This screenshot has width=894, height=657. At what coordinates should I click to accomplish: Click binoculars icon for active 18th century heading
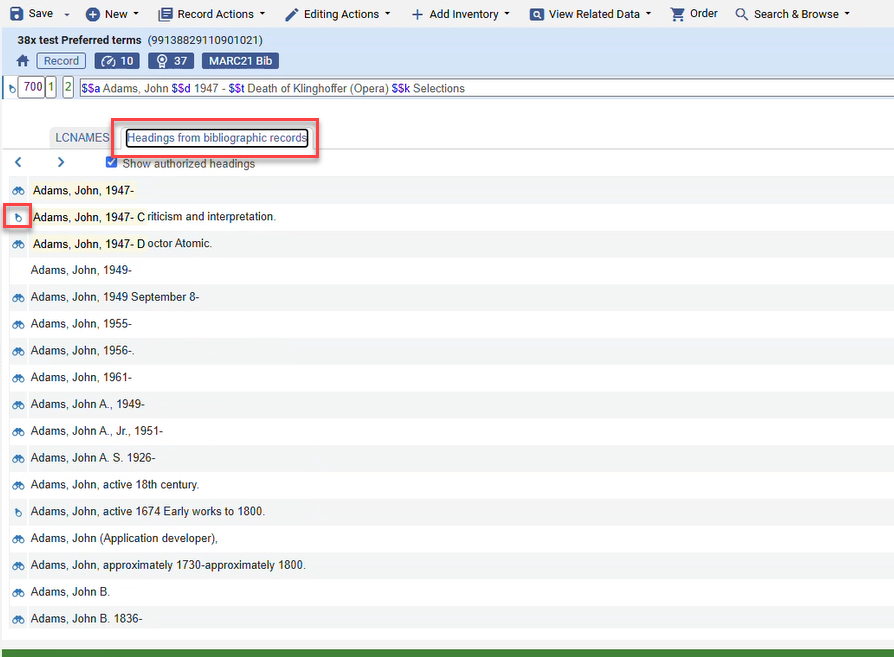point(18,485)
